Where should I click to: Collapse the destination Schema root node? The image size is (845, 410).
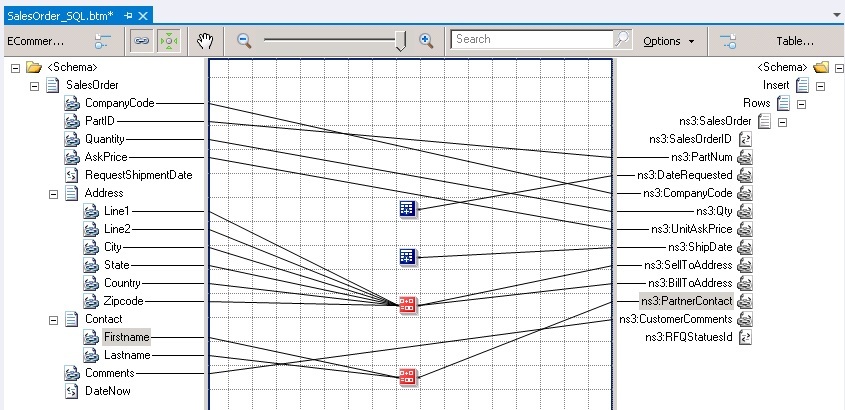[x=839, y=68]
